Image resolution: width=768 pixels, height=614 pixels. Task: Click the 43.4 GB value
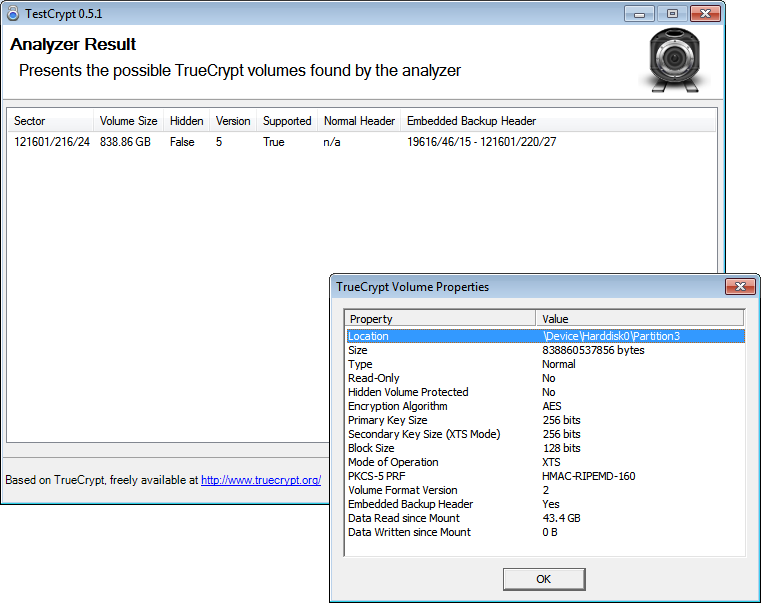point(561,518)
